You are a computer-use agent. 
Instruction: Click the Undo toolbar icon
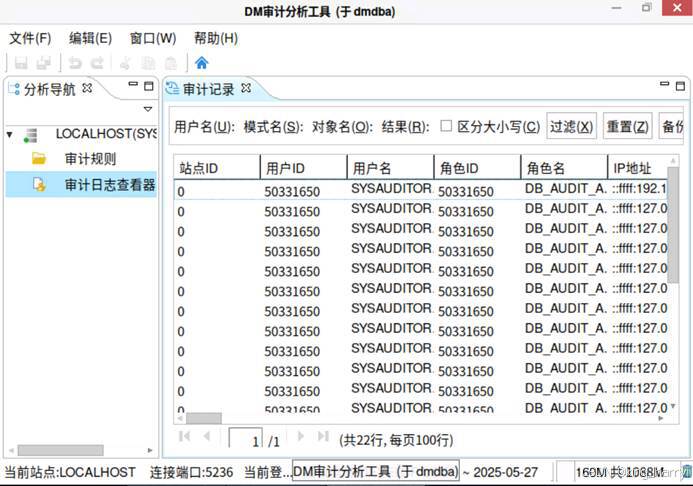click(x=75, y=63)
